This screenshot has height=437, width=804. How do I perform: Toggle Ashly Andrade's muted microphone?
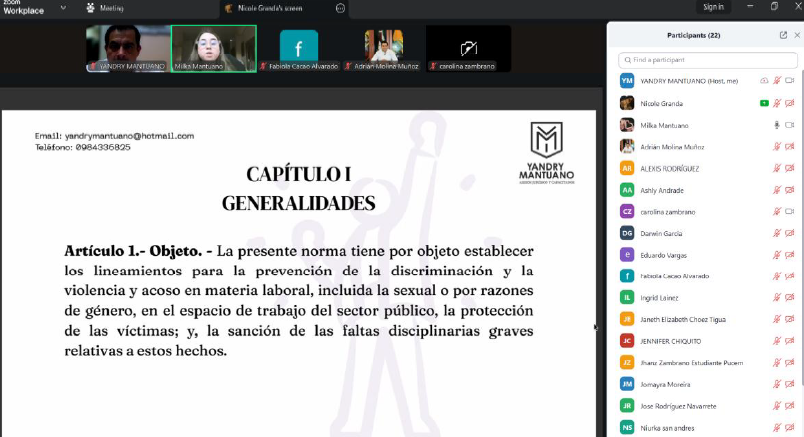(x=776, y=189)
